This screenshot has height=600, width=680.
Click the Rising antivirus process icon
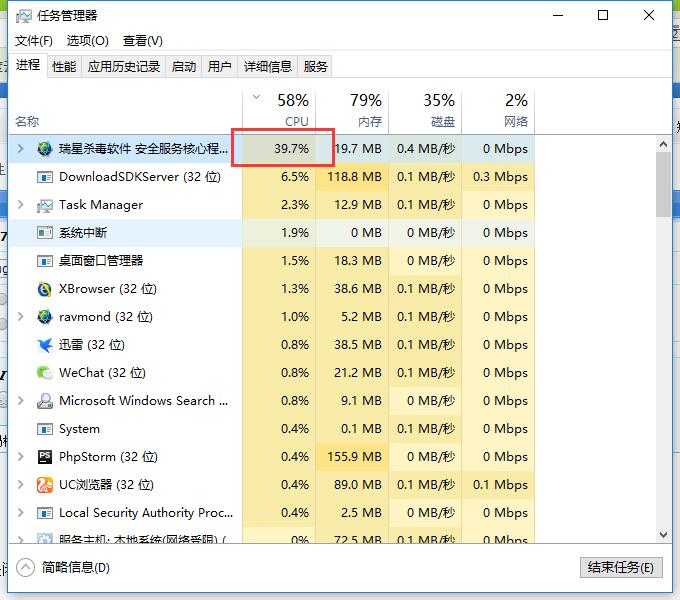click(45, 149)
